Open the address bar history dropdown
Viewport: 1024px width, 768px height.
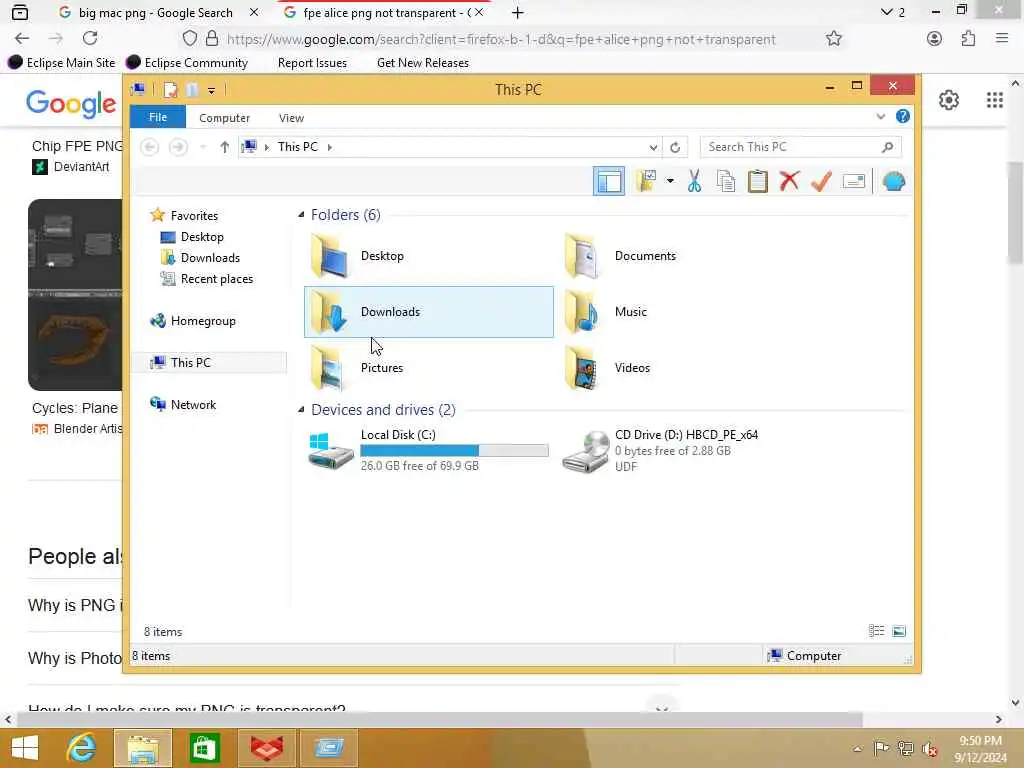click(653, 148)
